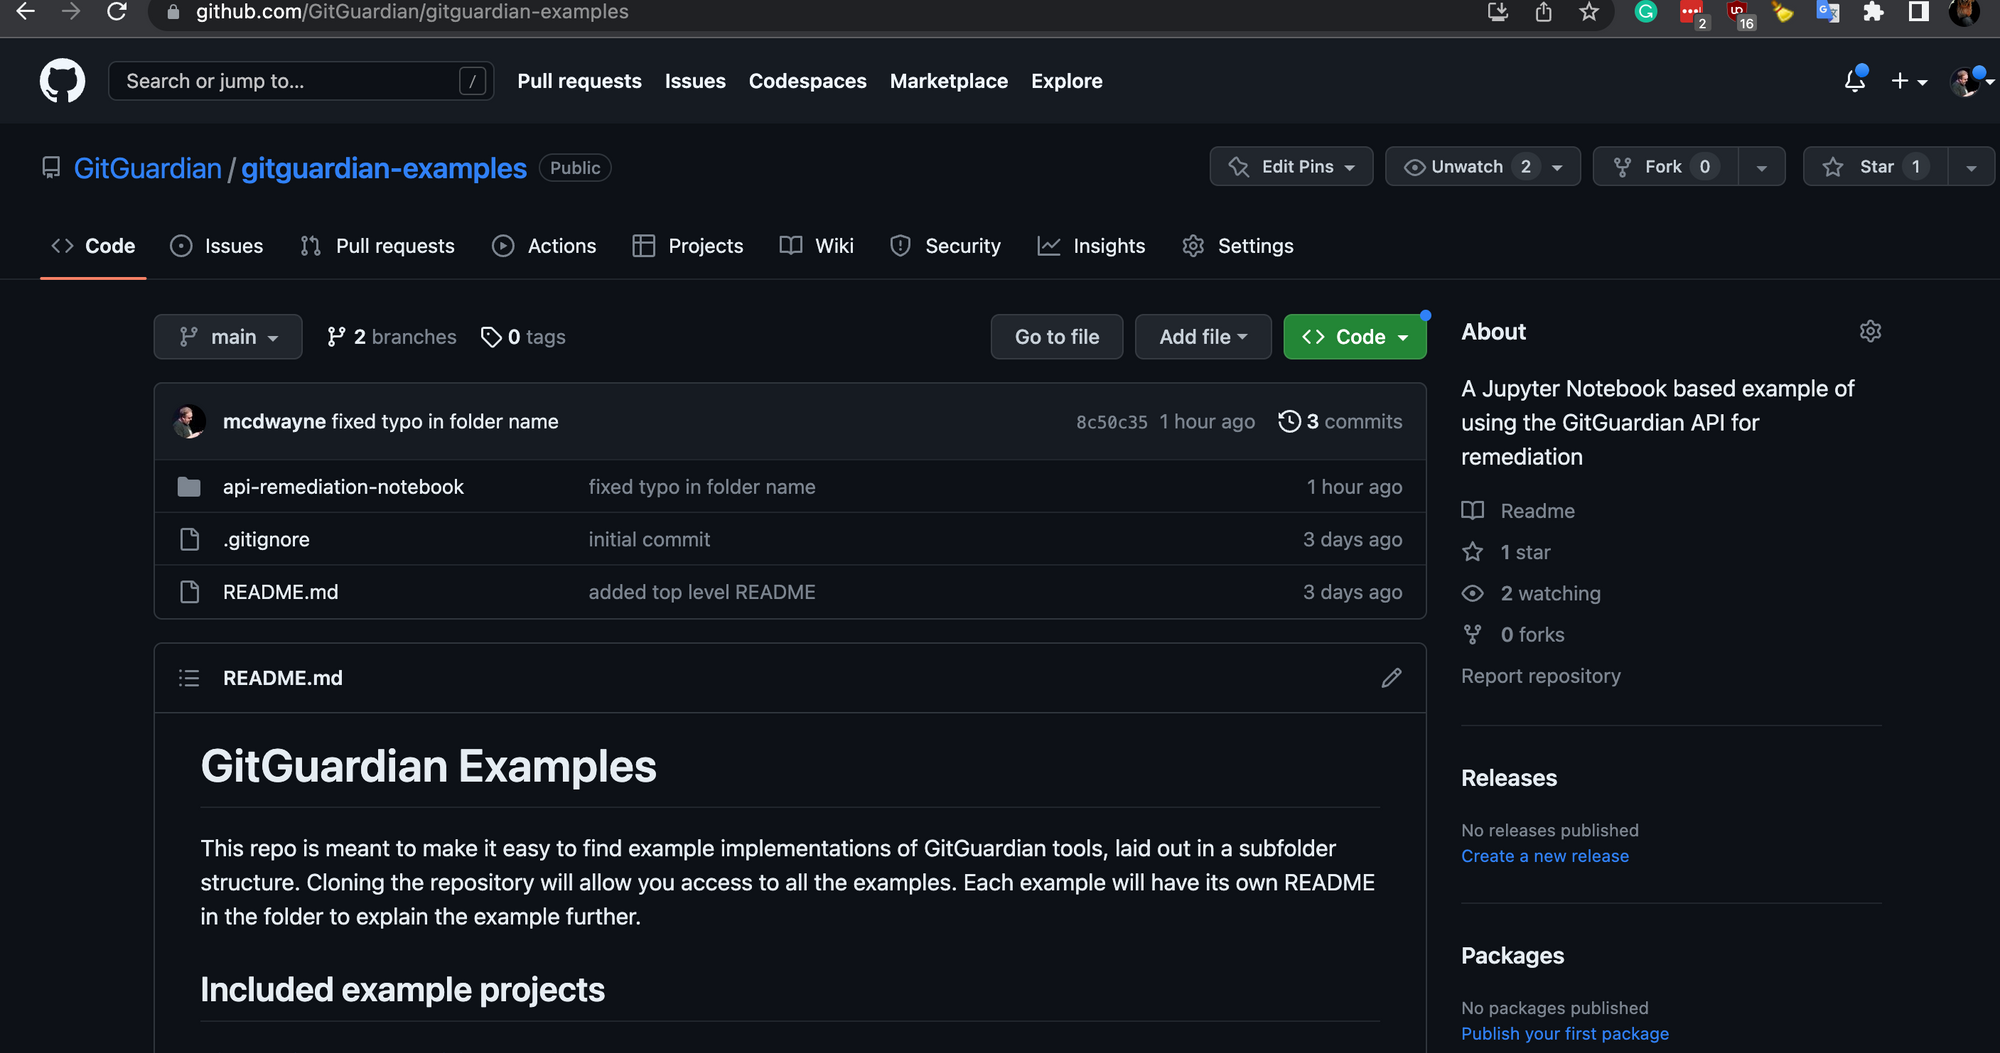View the 2 watching link

pyautogui.click(x=1531, y=594)
